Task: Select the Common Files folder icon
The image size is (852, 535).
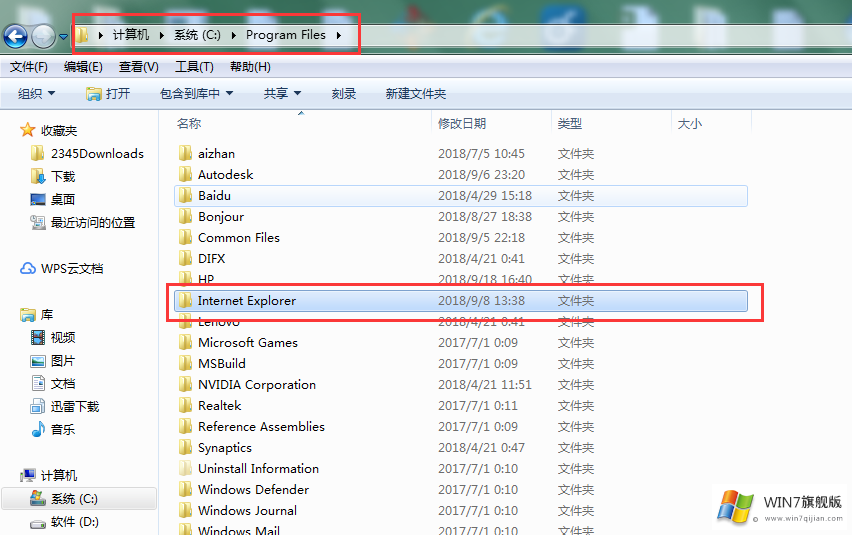Action: (x=185, y=237)
